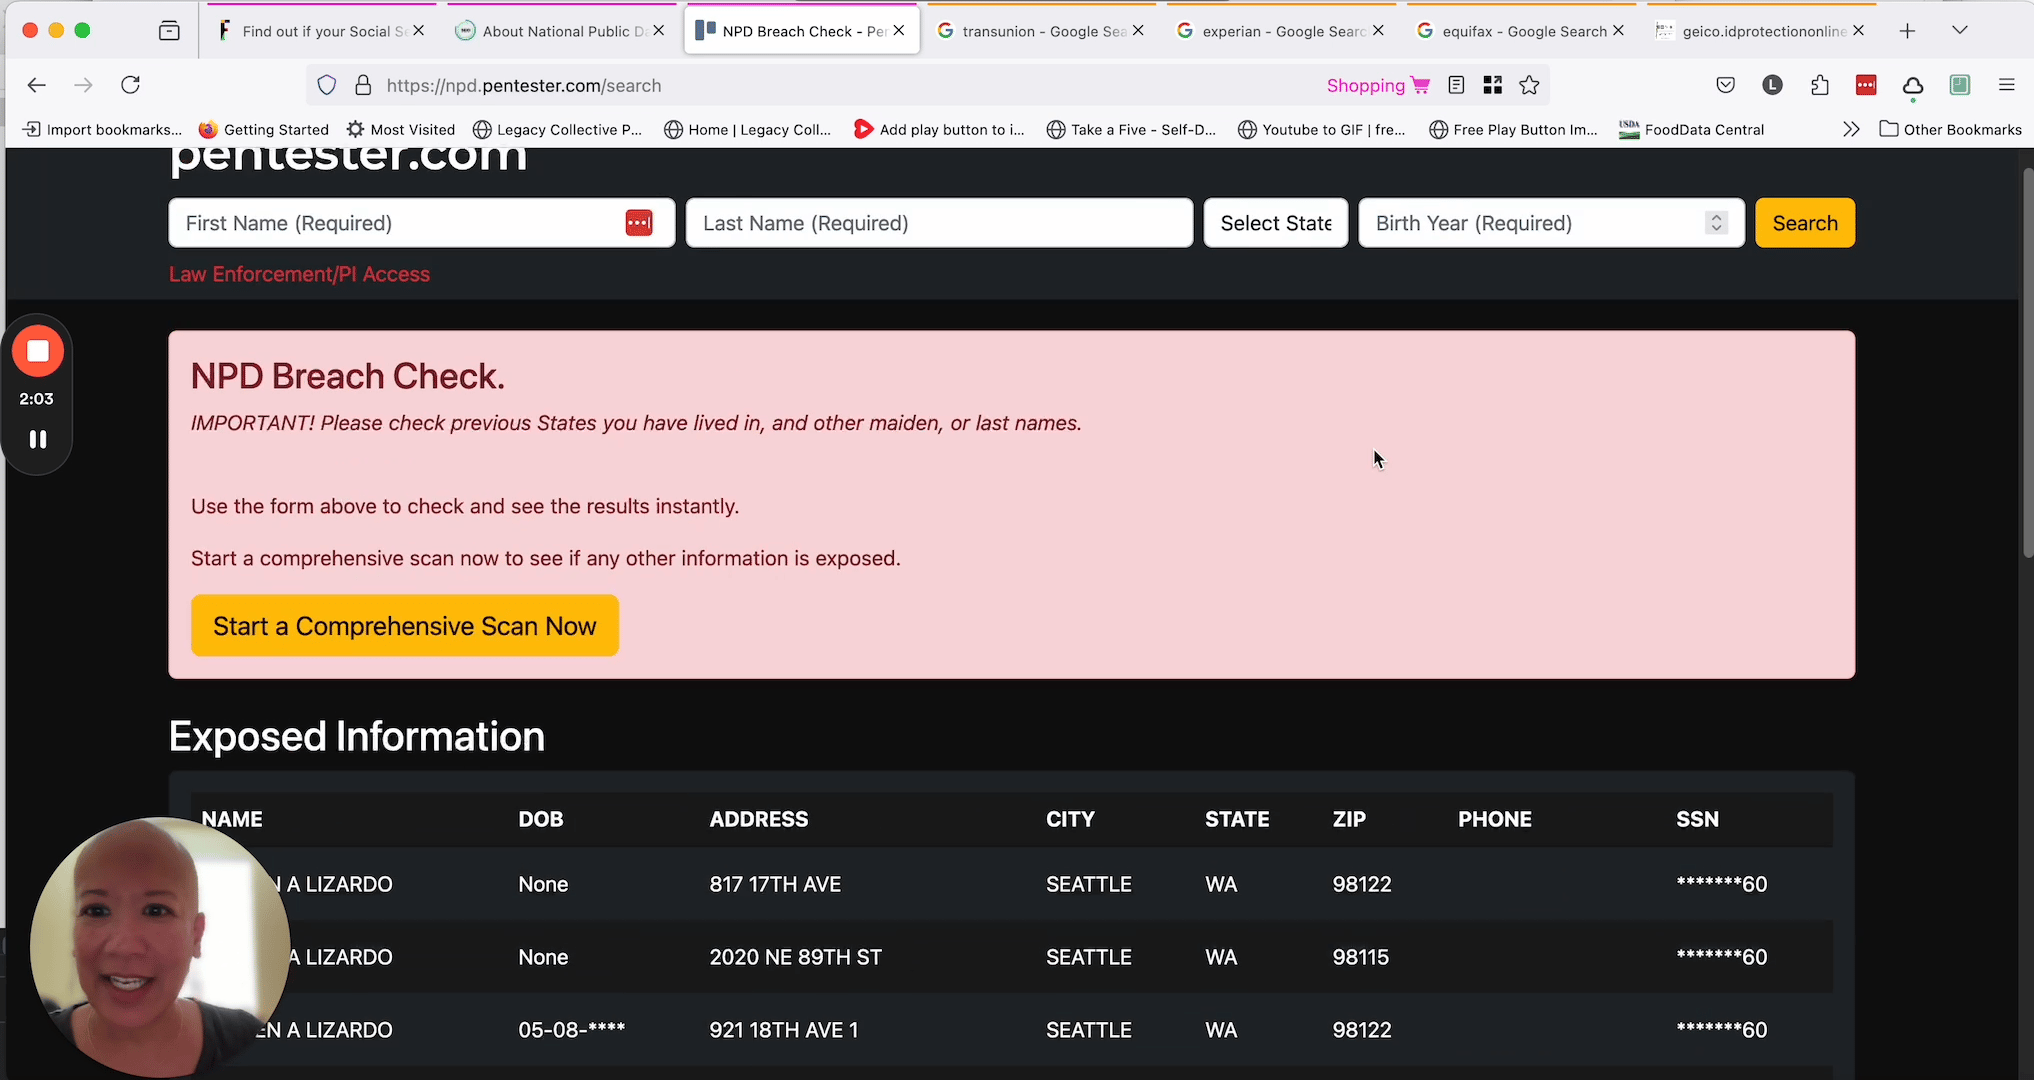Image resolution: width=2034 pixels, height=1080 pixels.
Task: Open the Extensions puzzle-piece menu
Action: [1820, 85]
